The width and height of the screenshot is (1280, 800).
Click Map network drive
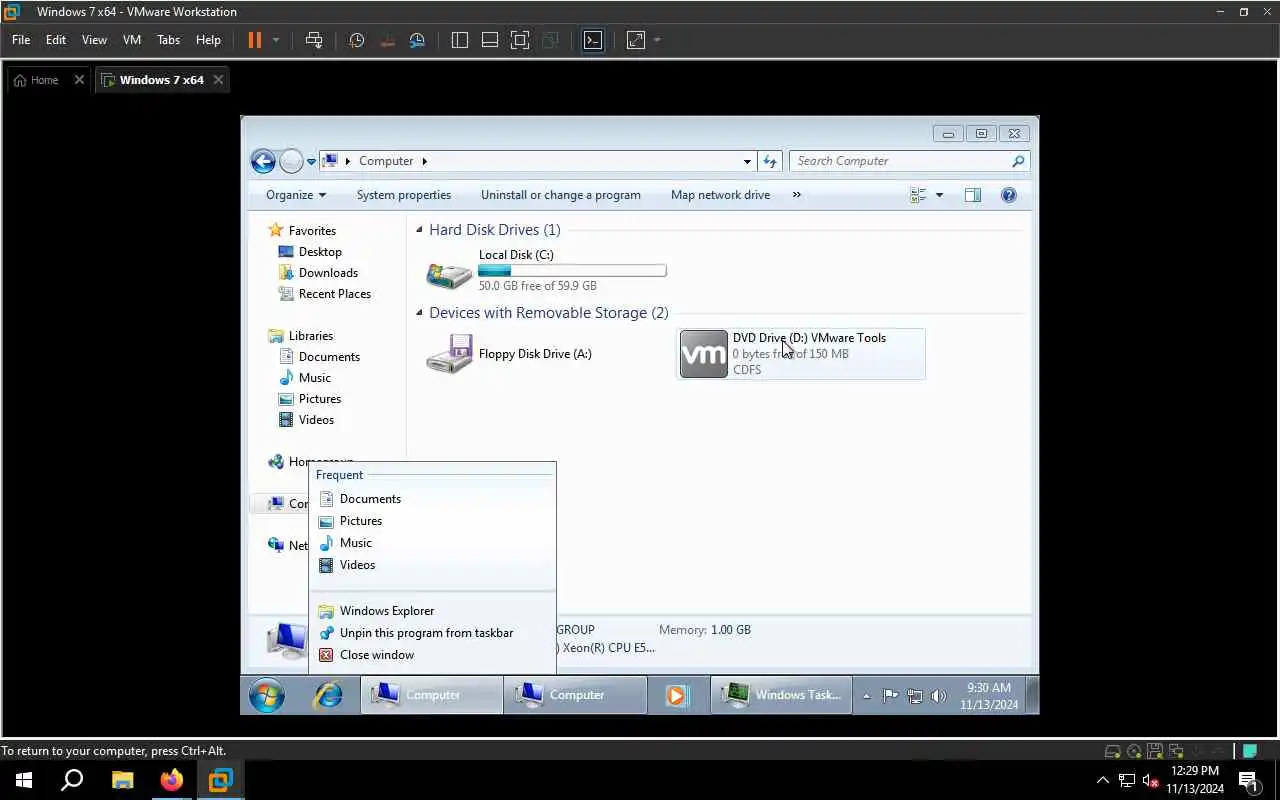pyautogui.click(x=720, y=195)
